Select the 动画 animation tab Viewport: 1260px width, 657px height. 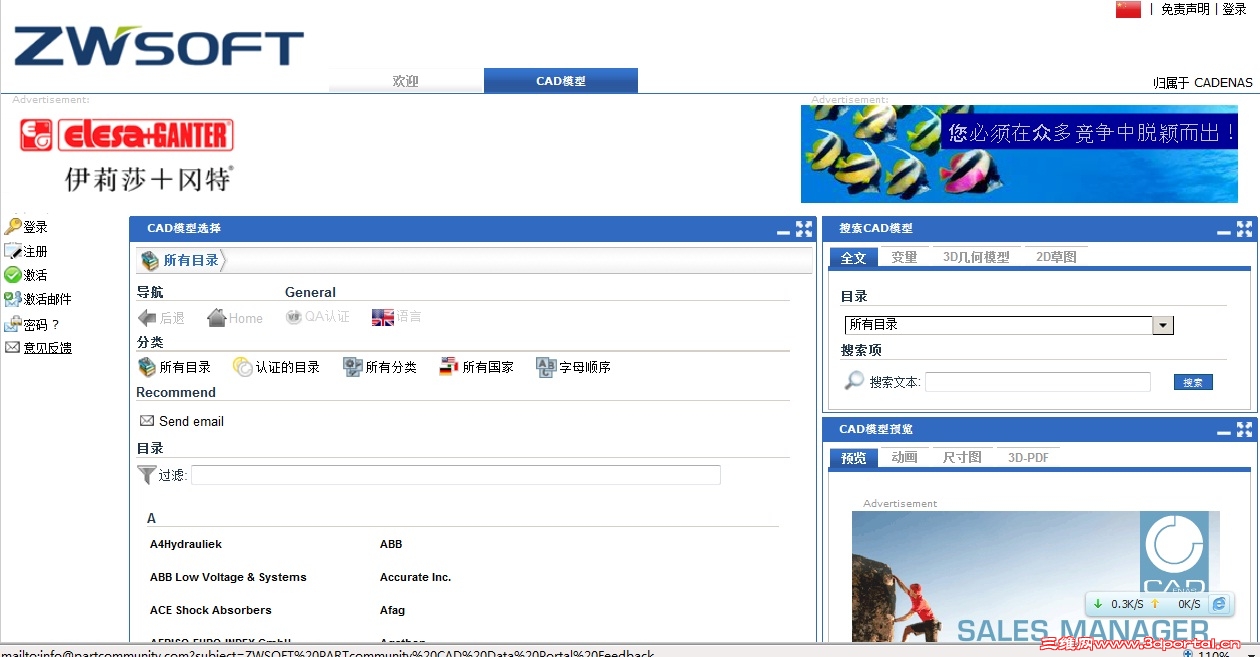(x=904, y=457)
